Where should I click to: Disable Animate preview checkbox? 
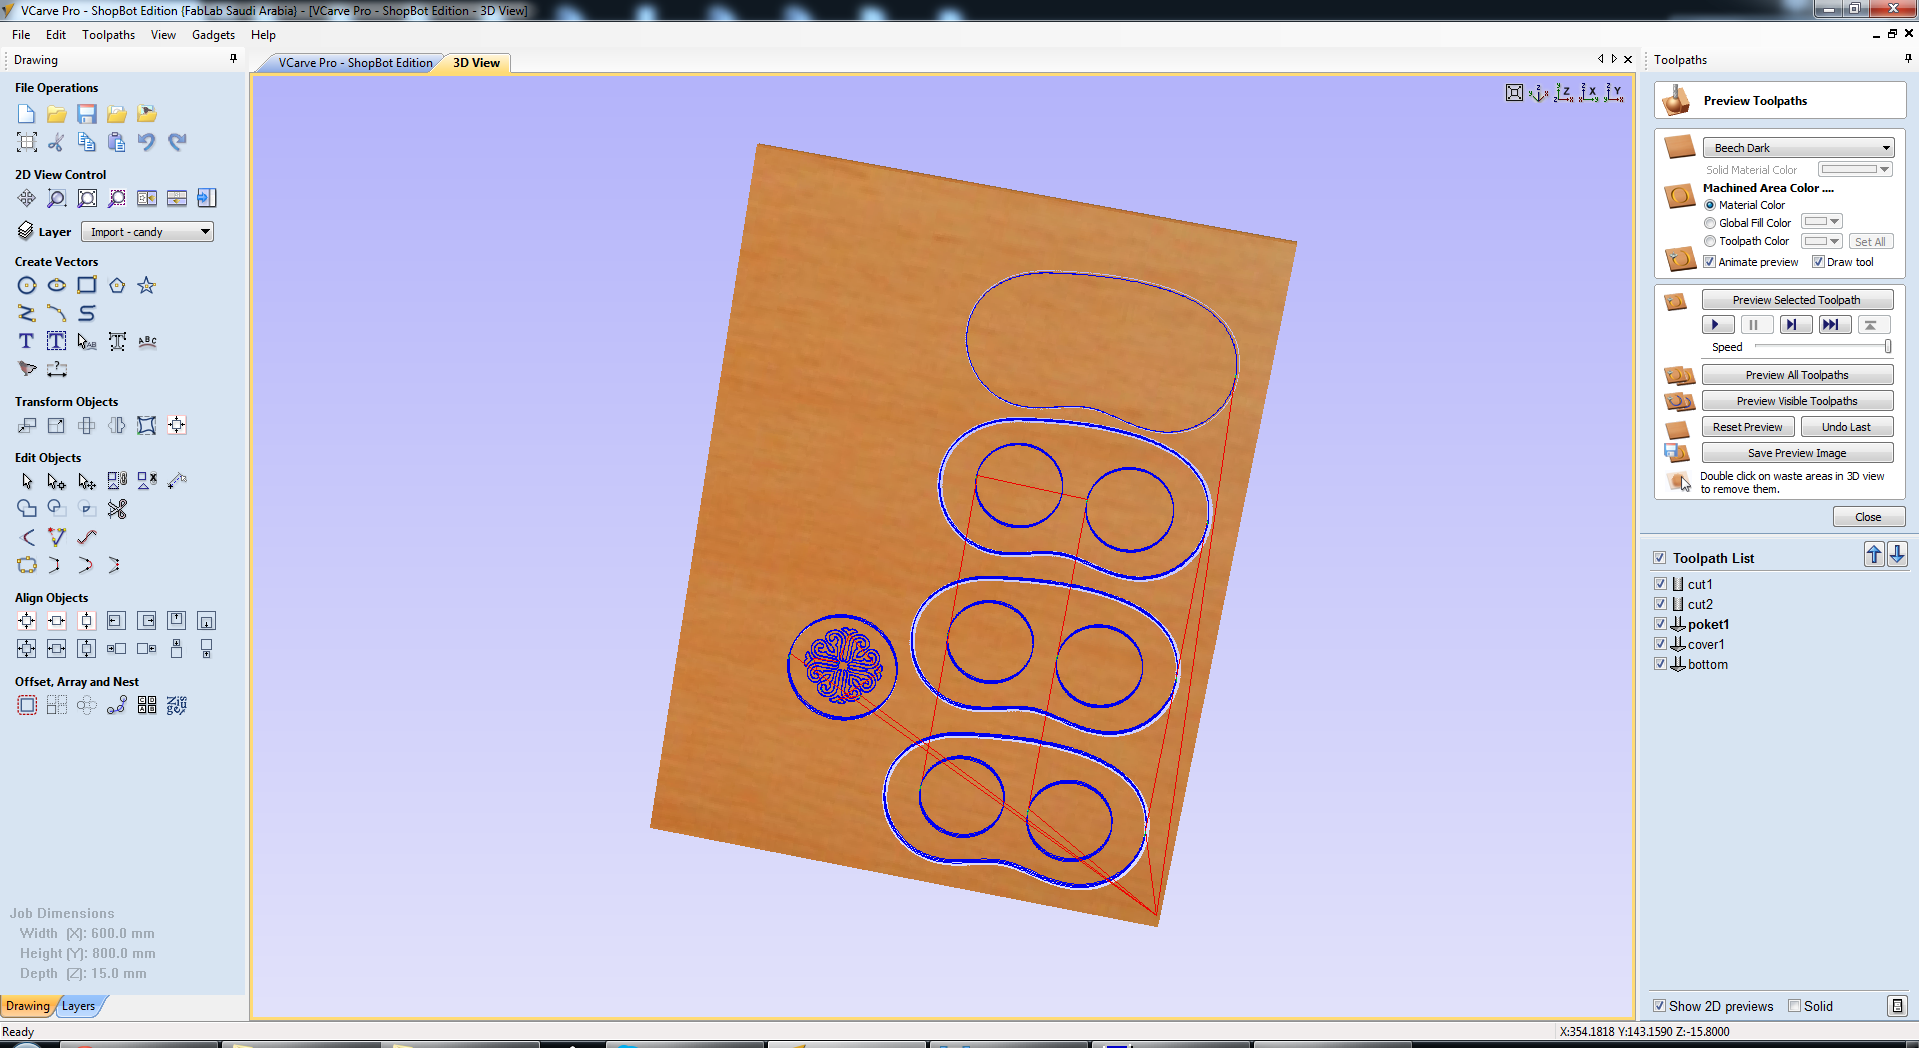coord(1710,262)
